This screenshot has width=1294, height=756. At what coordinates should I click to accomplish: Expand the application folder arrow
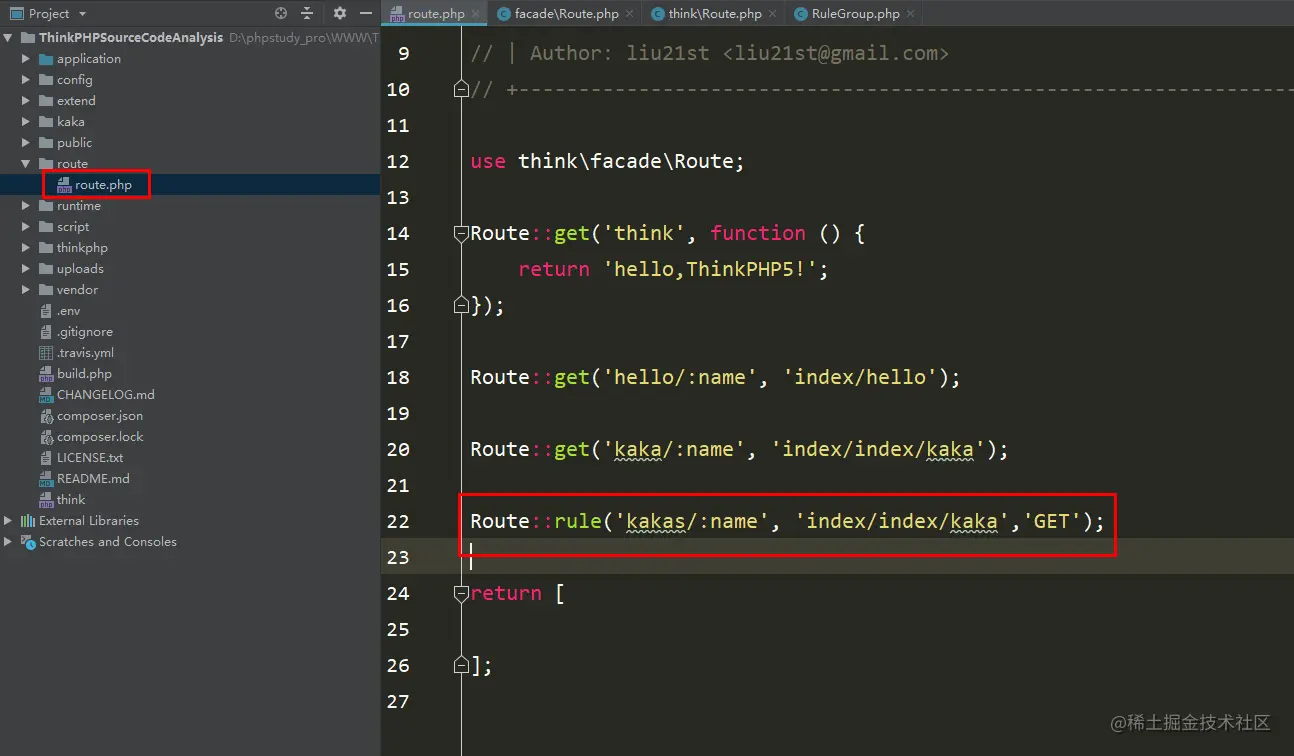[x=27, y=59]
